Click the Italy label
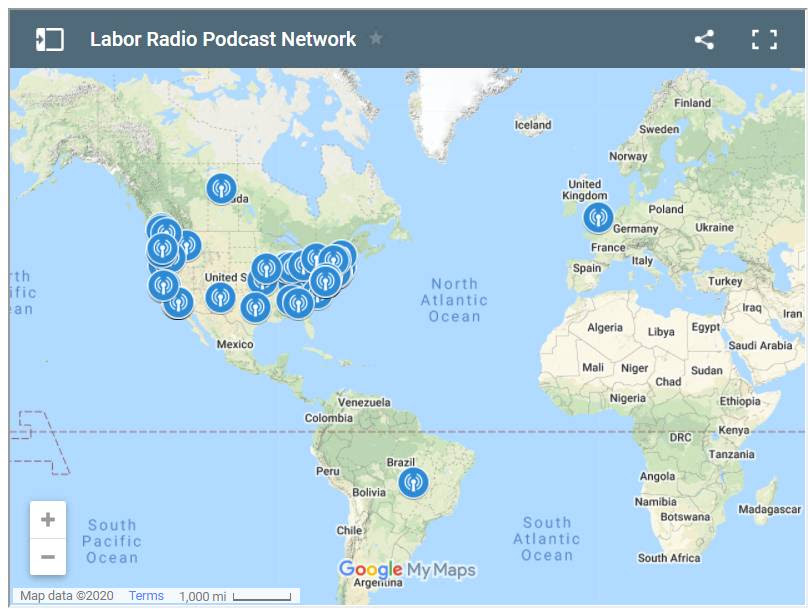The width and height of the screenshot is (808, 609). tap(642, 261)
